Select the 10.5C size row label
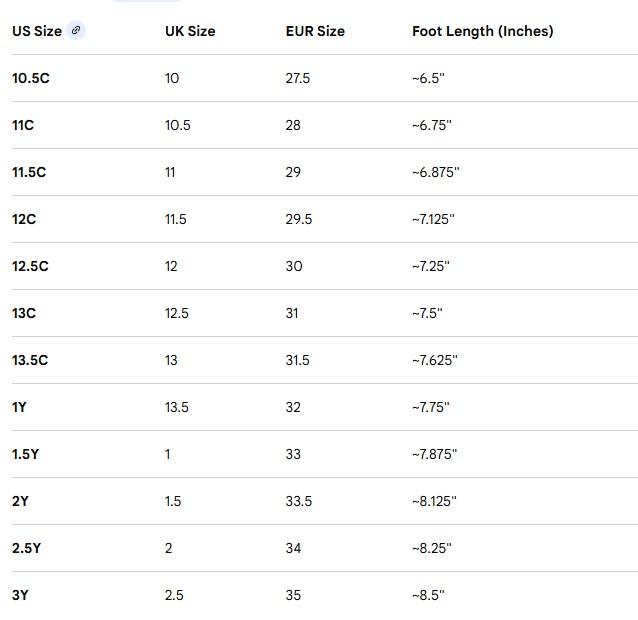Viewport: 638px width, 620px height. [31, 78]
